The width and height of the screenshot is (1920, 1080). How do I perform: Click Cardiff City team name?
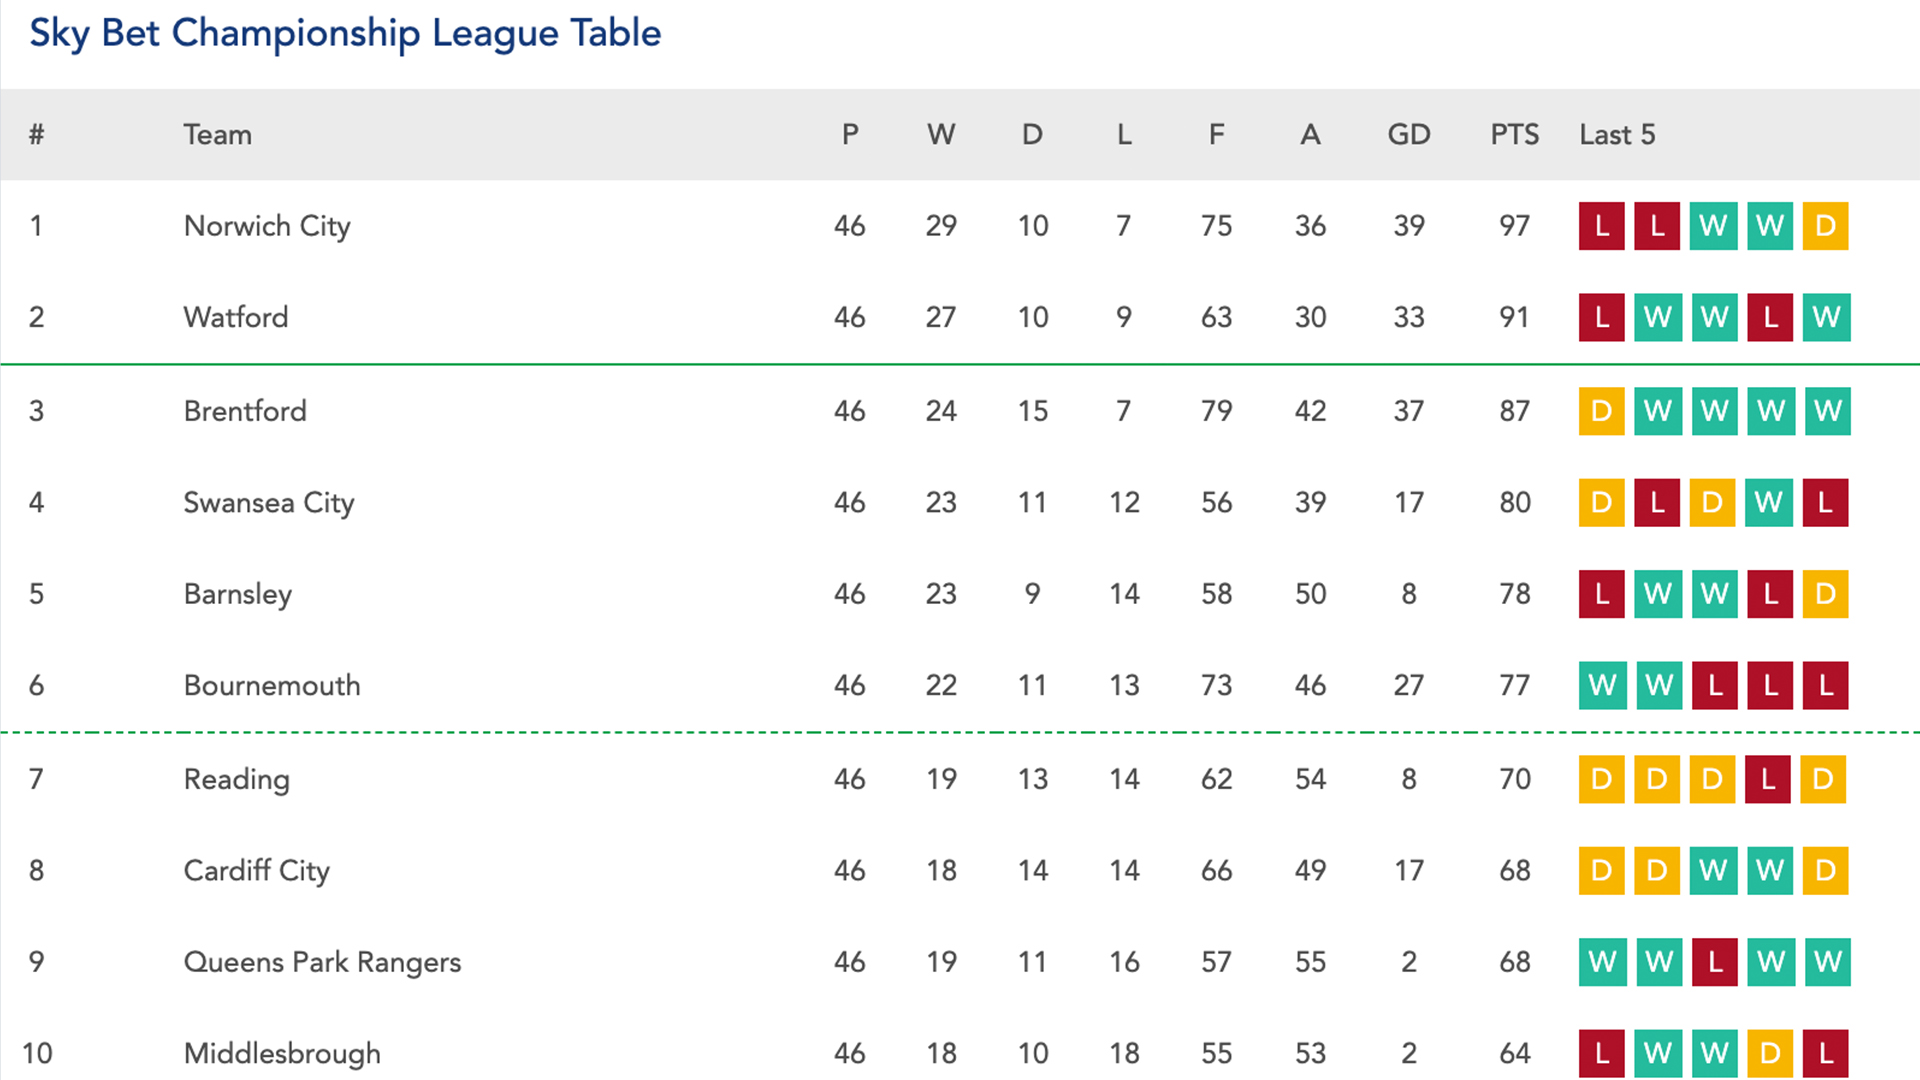(256, 871)
